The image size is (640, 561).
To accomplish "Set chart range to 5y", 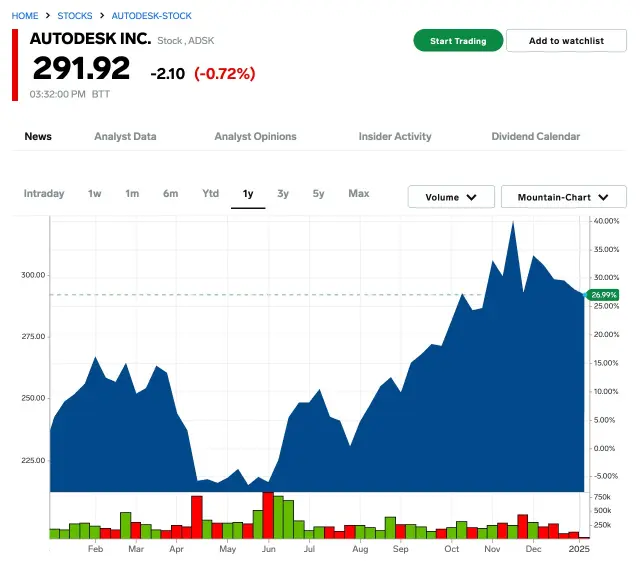I will (x=318, y=194).
